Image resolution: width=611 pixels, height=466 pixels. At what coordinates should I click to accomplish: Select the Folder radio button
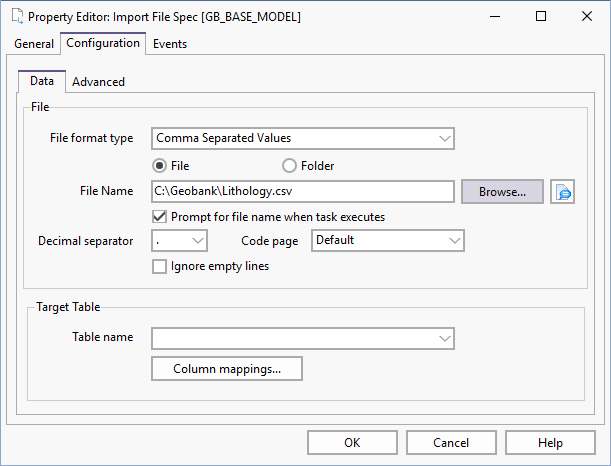pyautogui.click(x=290, y=165)
